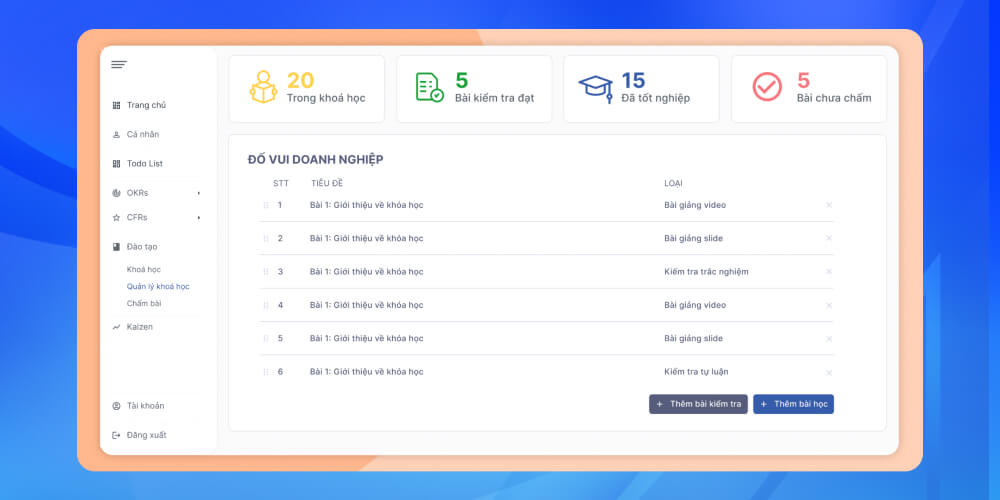Click the Đăng xuất logout icon
This screenshot has height=500, width=1000.
tap(116, 435)
